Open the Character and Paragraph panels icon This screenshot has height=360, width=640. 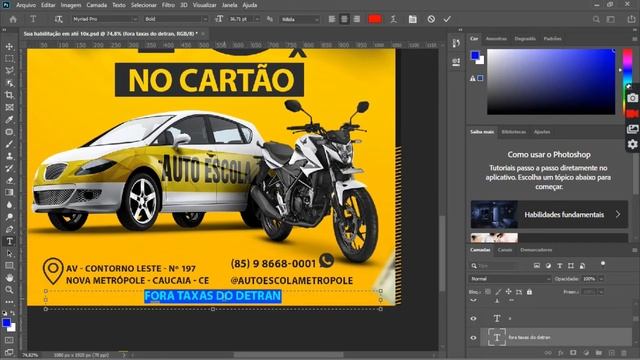click(413, 19)
